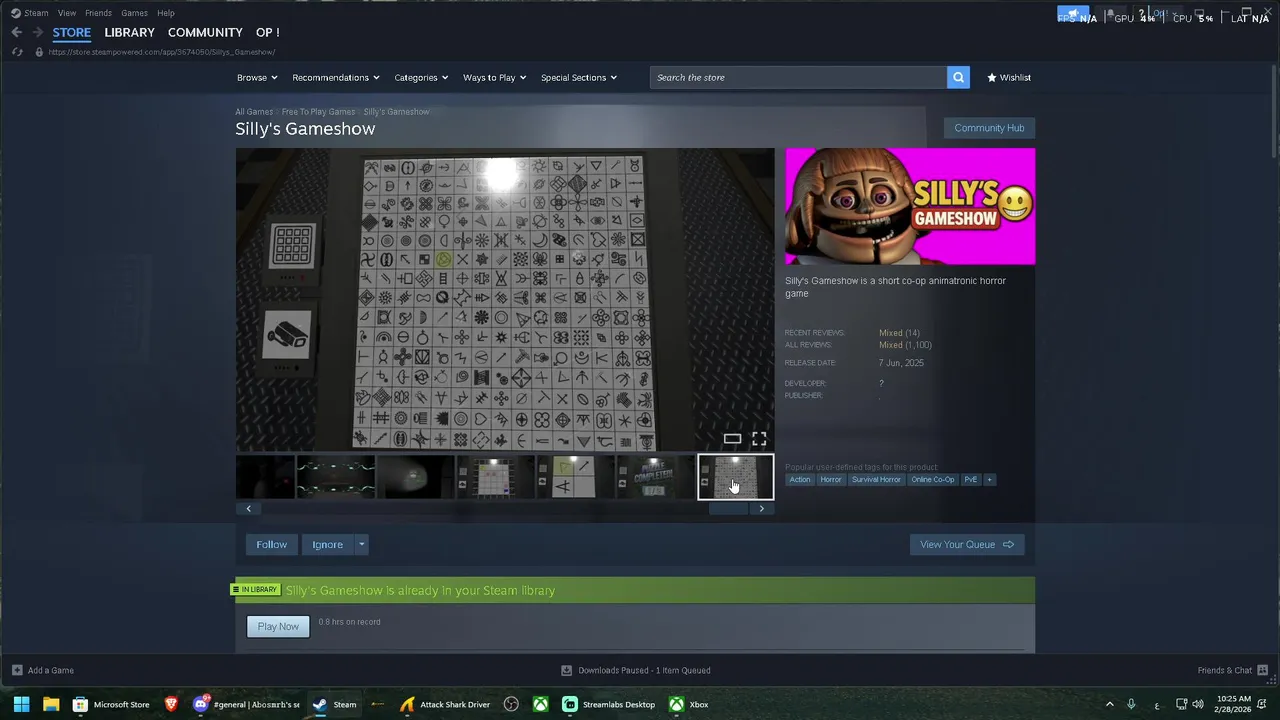Switch screenshot viewer to theater mode
The image size is (1280, 720).
(732, 439)
